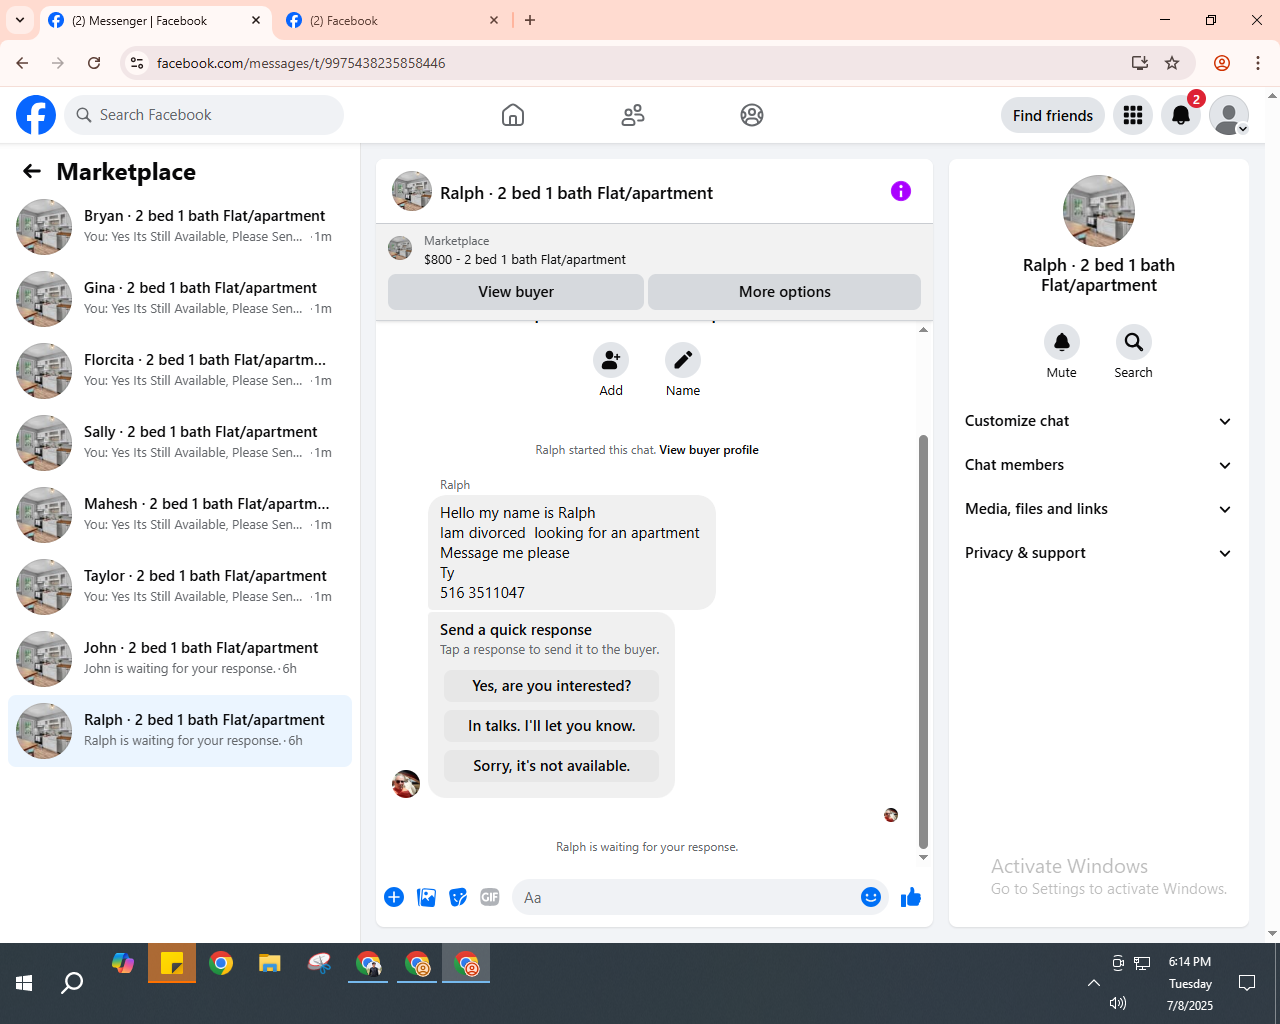Screen dimensions: 1280x1024
Task: Open conversation information purple icon
Action: coord(901,191)
